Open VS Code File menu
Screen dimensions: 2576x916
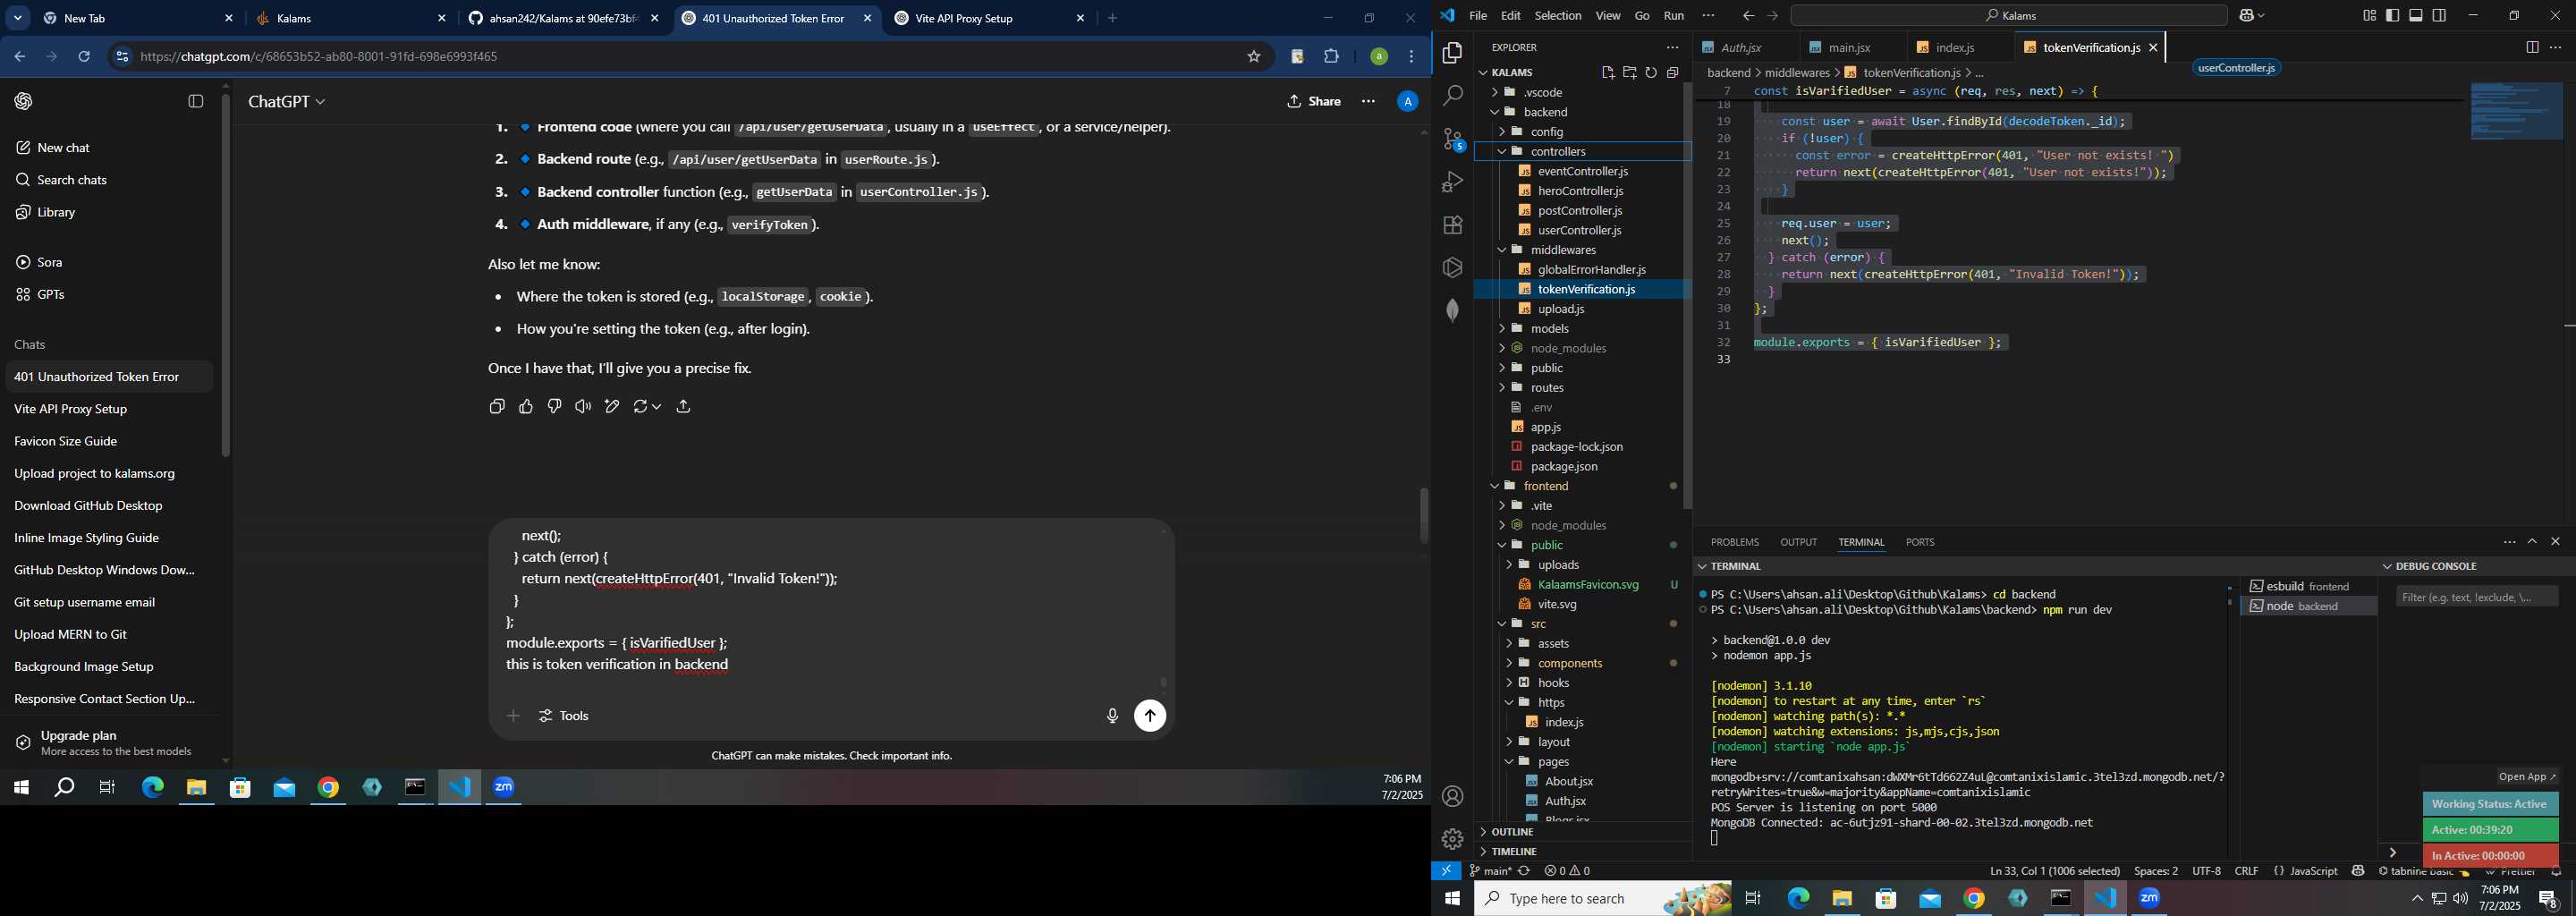tap(1477, 16)
